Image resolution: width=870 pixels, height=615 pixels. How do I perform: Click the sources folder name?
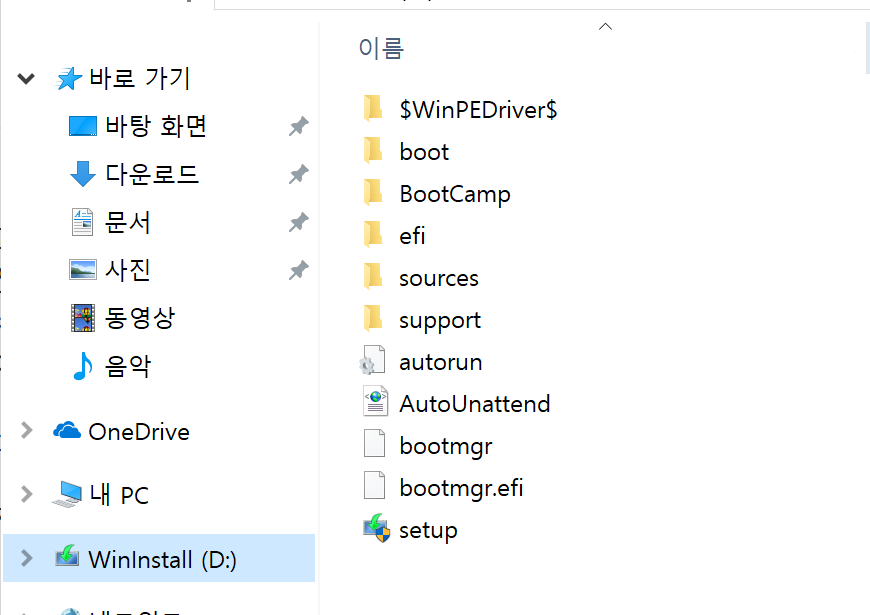point(439,279)
